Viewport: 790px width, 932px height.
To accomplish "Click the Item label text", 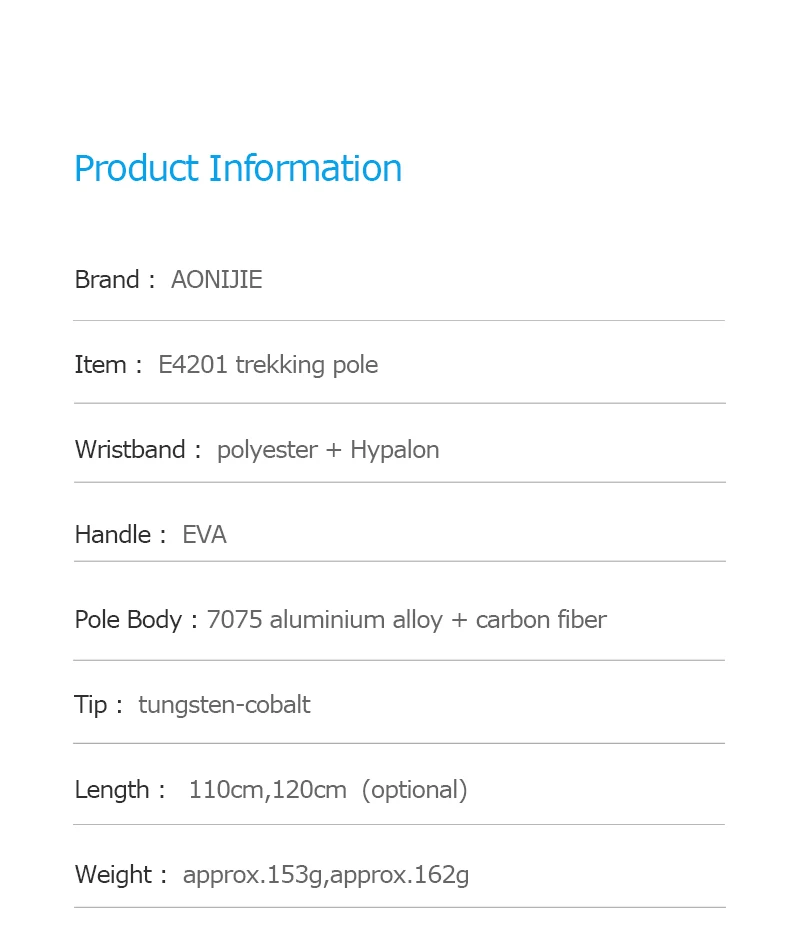I will tap(100, 365).
